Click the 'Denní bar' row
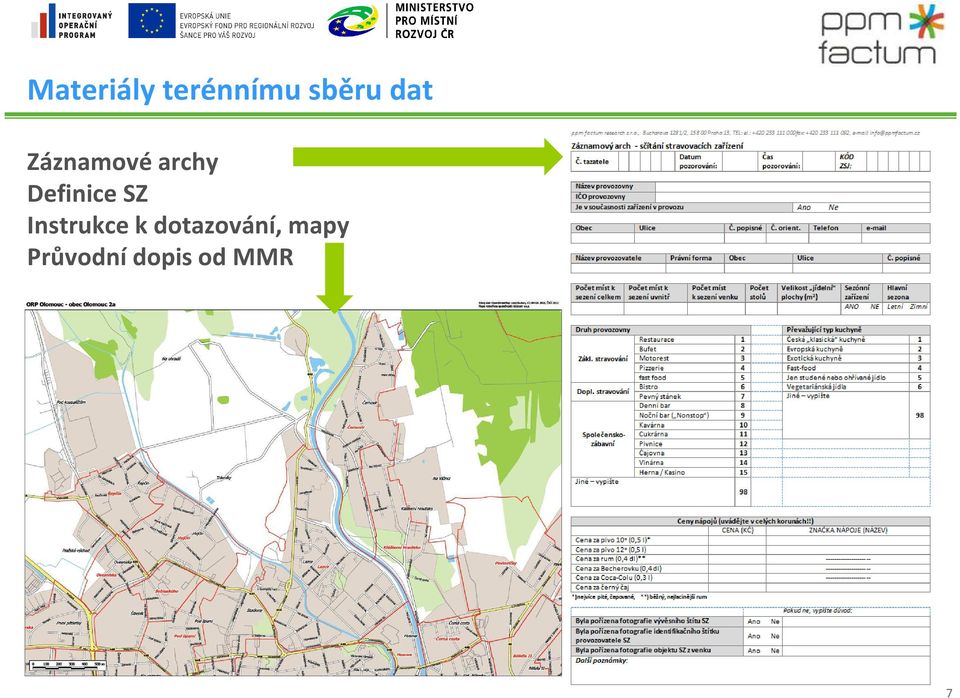Screen dimensions: 960x698 pyautogui.click(x=692, y=405)
